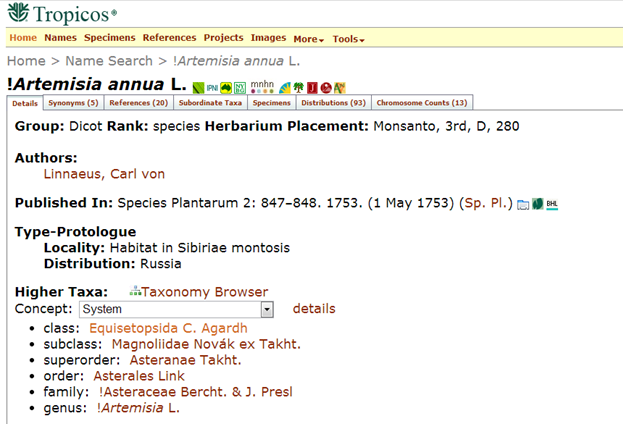Open author Linnaeus, Carl von link
This screenshot has width=623, height=424.
(104, 174)
